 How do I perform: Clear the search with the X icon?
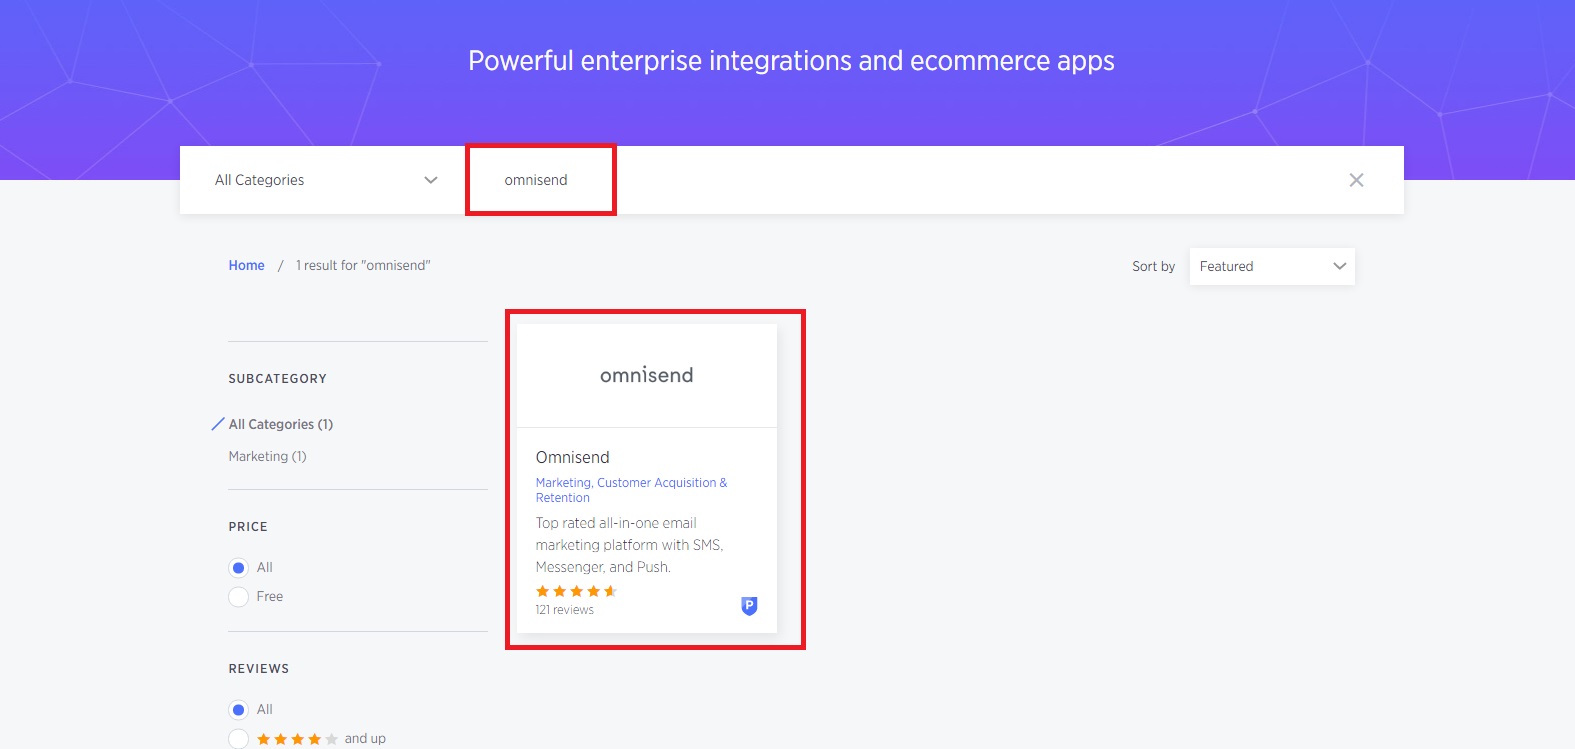point(1356,180)
